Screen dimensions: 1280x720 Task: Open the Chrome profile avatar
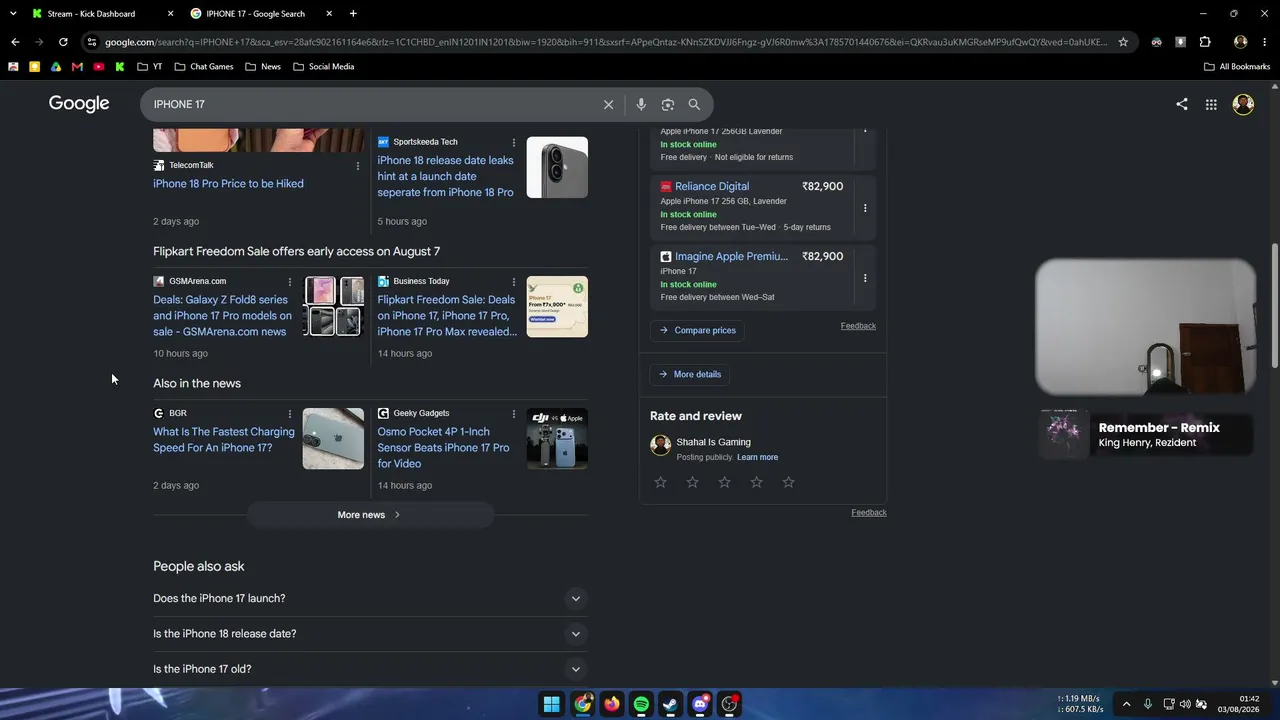[x=1240, y=42]
